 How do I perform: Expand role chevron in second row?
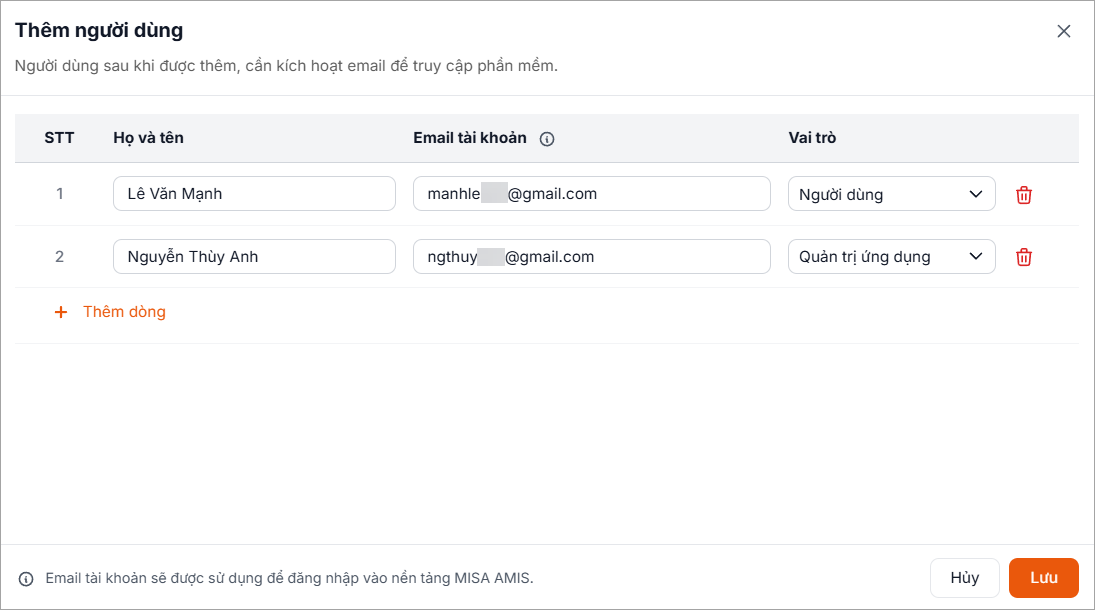(x=976, y=257)
